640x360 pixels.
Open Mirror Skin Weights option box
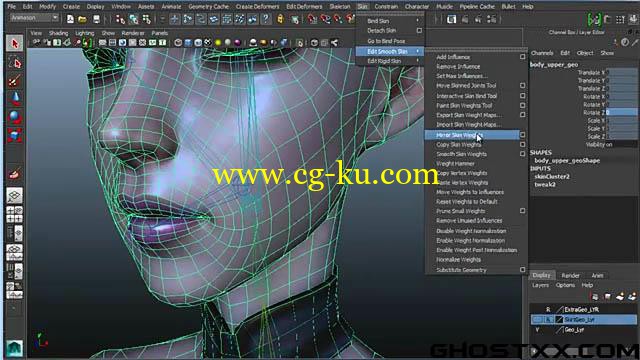pos(522,135)
